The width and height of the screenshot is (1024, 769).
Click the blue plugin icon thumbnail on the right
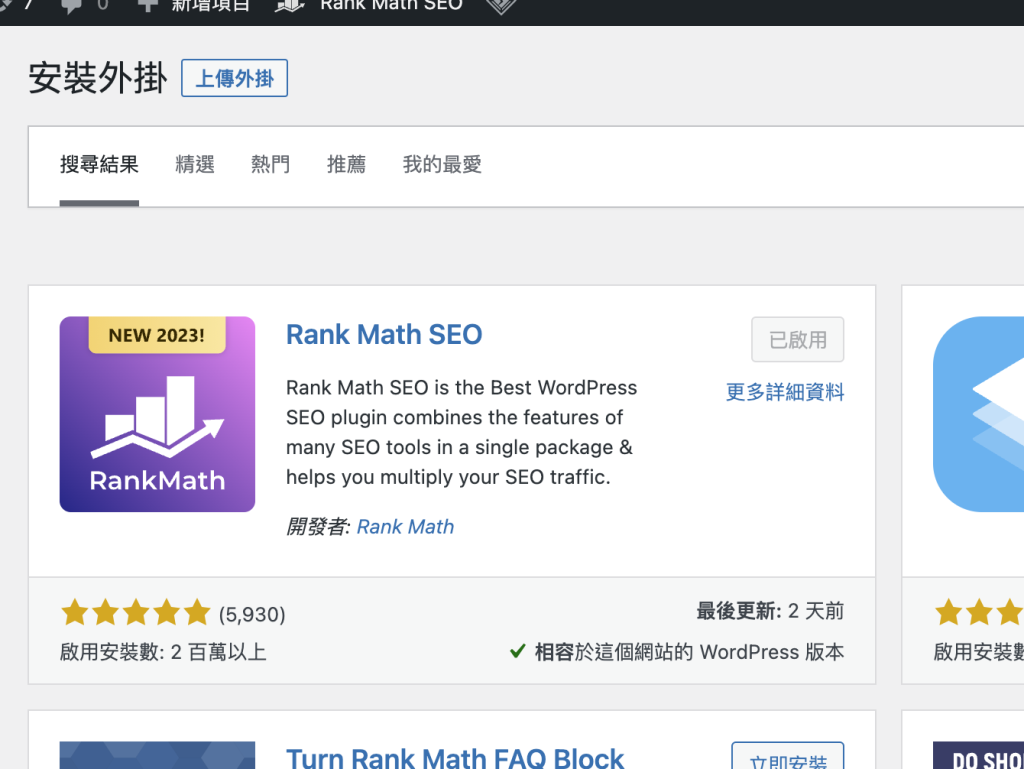tap(978, 414)
